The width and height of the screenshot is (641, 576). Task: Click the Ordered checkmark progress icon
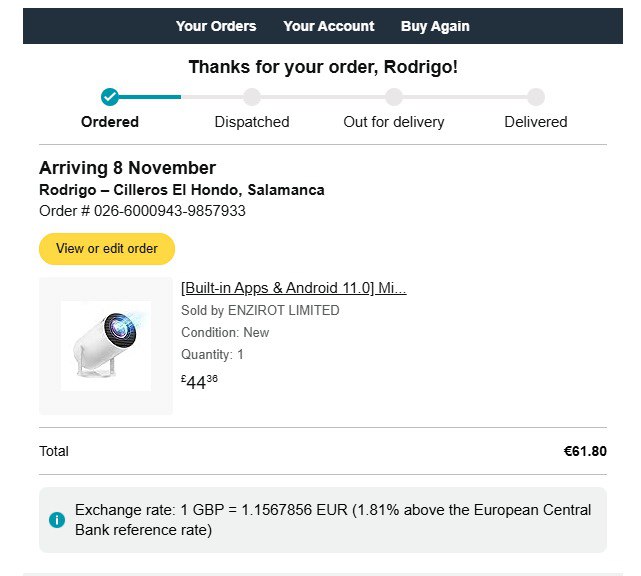tap(110, 97)
